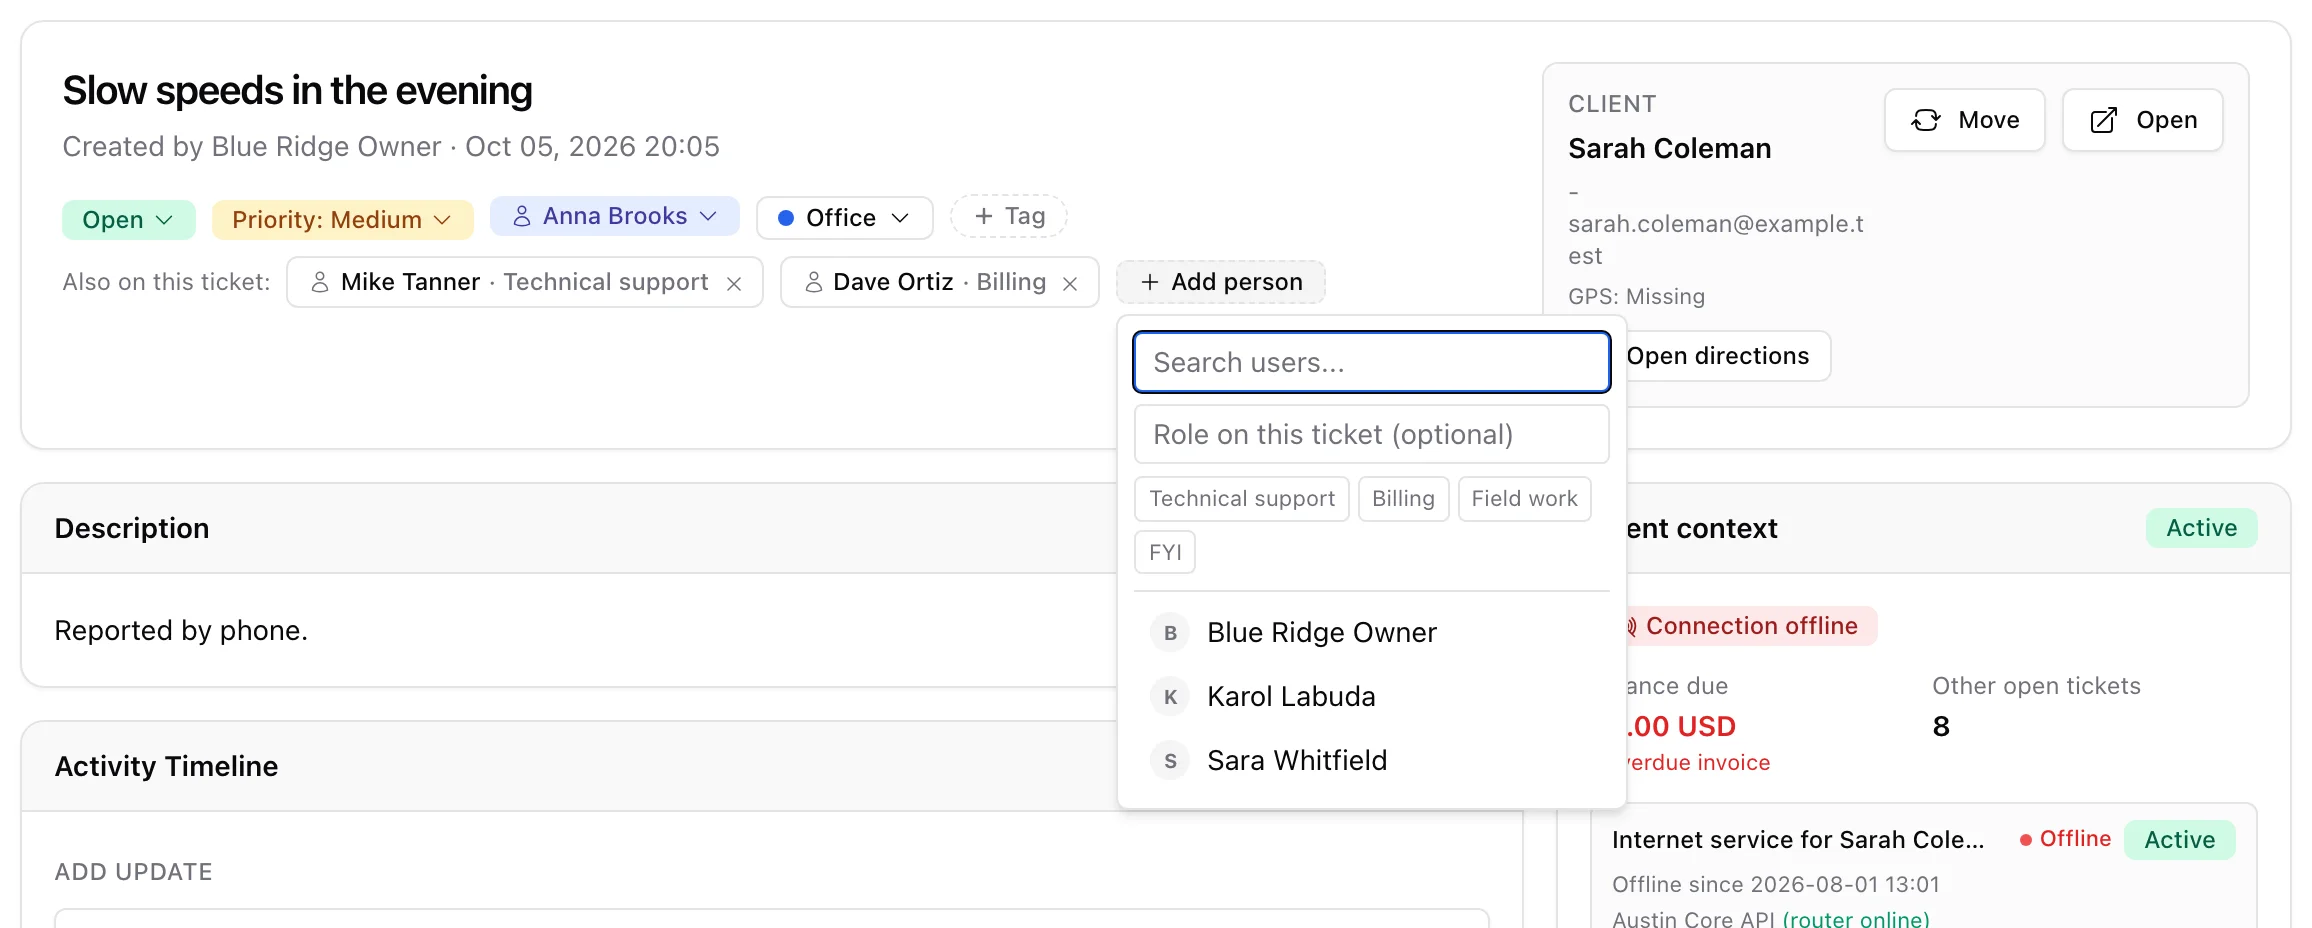Click the red Offline service status

[x=2065, y=839]
